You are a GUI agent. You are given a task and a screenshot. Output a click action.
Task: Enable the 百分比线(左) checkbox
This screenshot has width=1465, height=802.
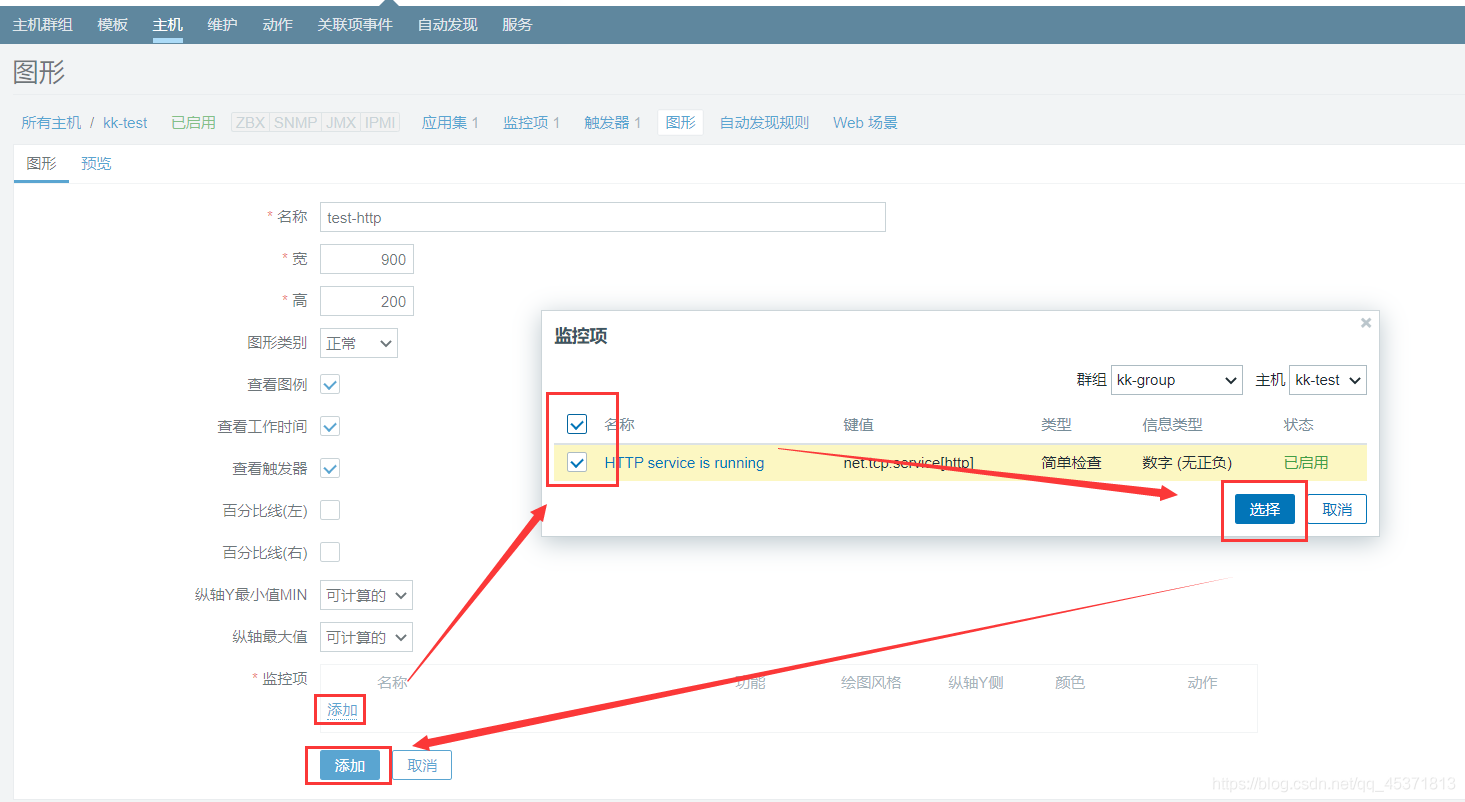click(330, 510)
